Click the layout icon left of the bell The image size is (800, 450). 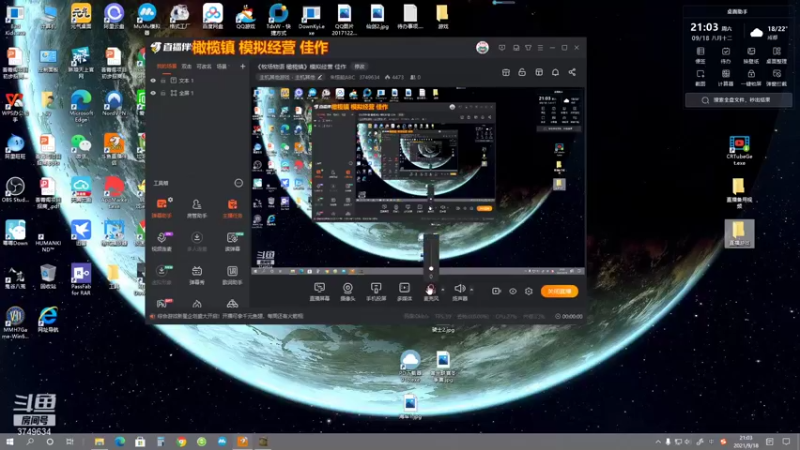(539, 72)
